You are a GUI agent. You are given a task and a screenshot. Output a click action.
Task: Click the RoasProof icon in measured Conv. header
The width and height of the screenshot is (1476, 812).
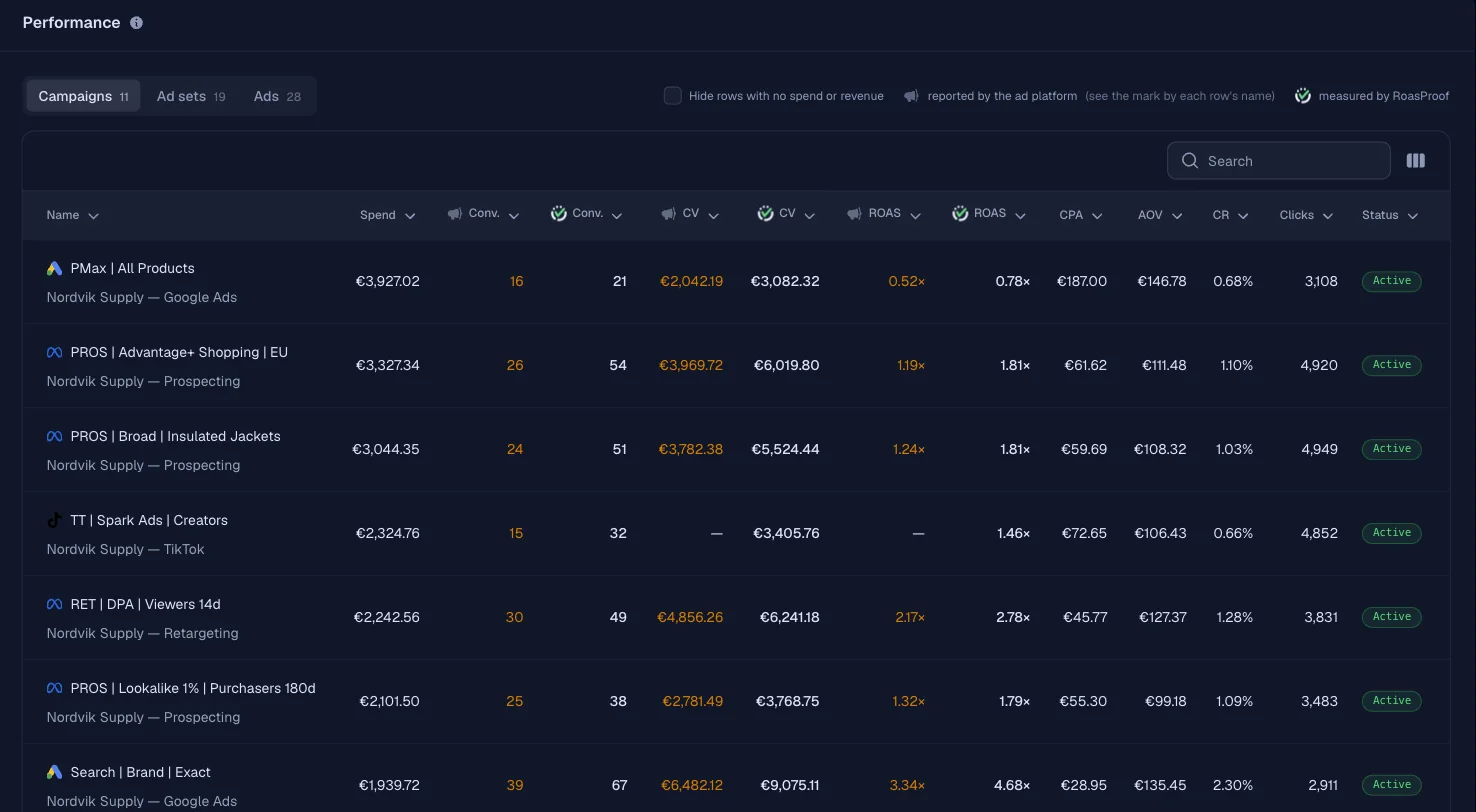tap(558, 214)
